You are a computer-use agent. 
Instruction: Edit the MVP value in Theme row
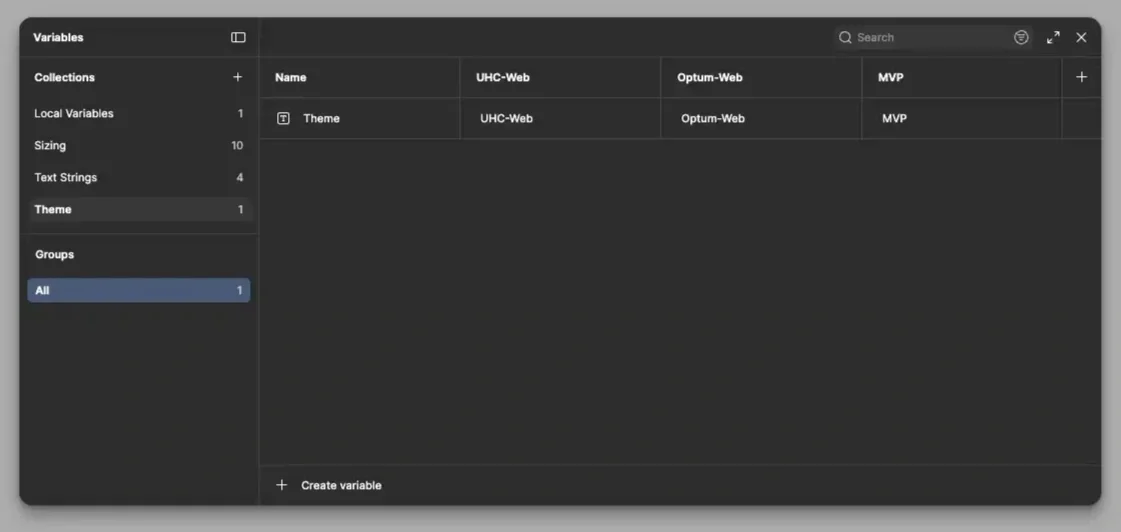coord(962,119)
